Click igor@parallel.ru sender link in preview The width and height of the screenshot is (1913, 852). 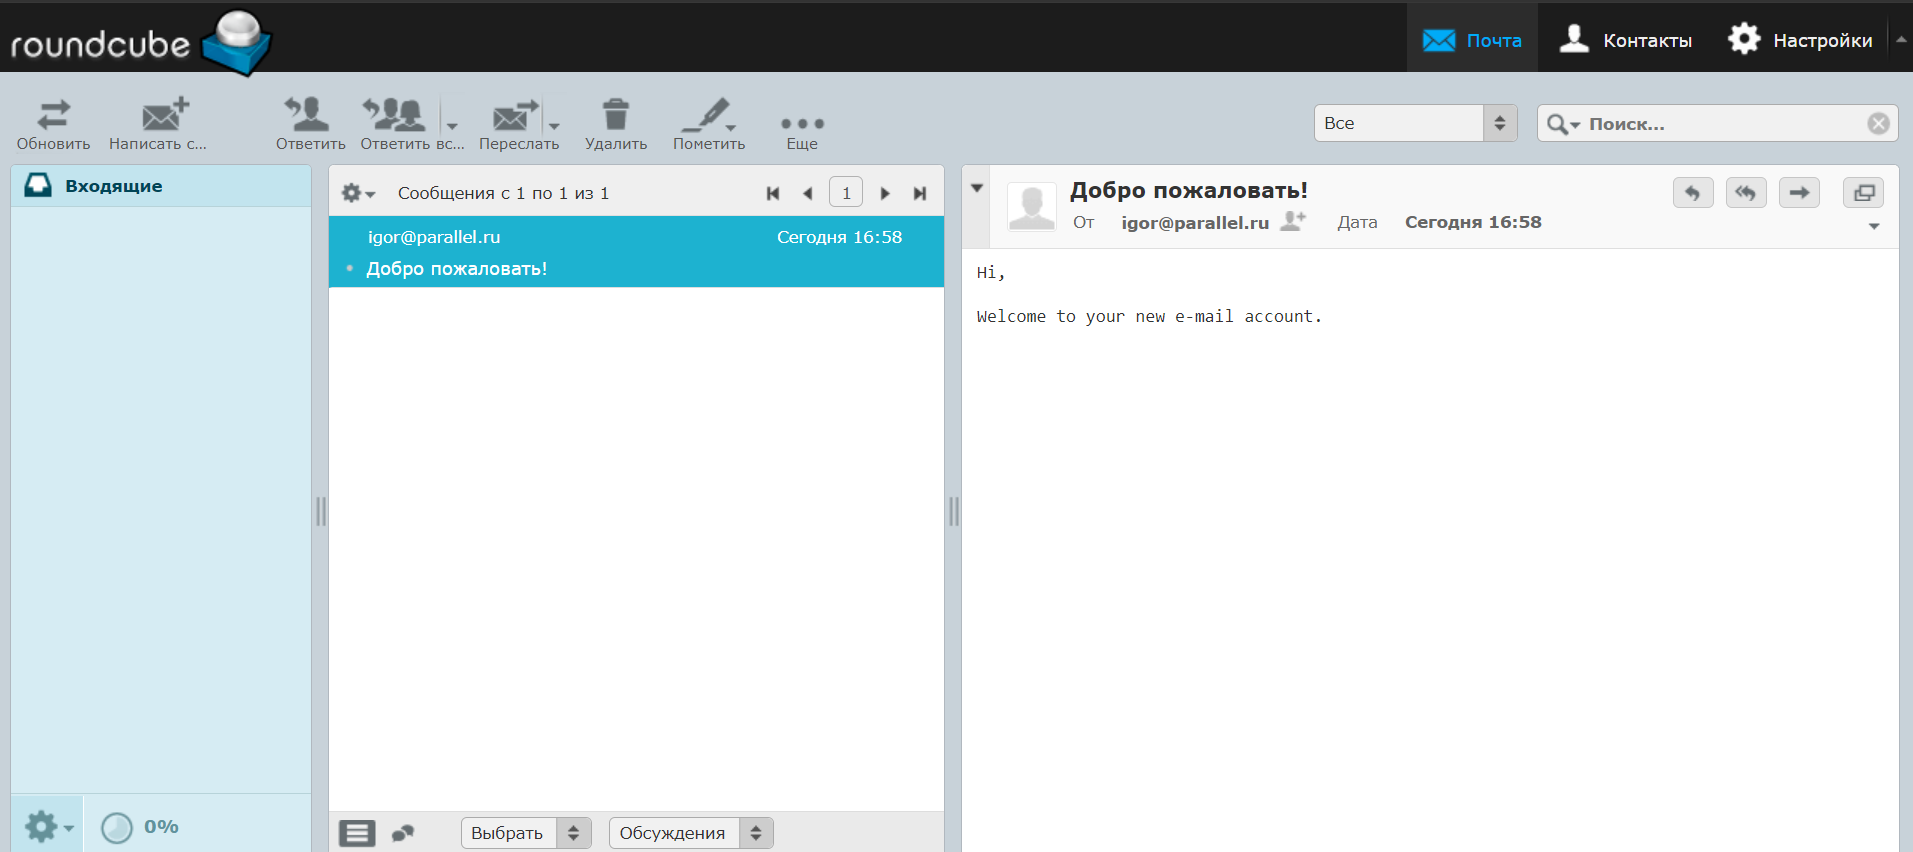[x=1195, y=223]
